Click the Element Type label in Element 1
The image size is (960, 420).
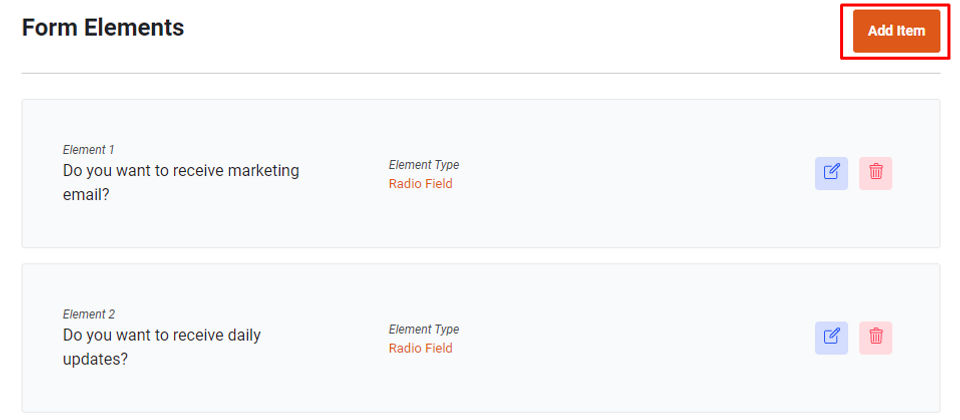(424, 165)
